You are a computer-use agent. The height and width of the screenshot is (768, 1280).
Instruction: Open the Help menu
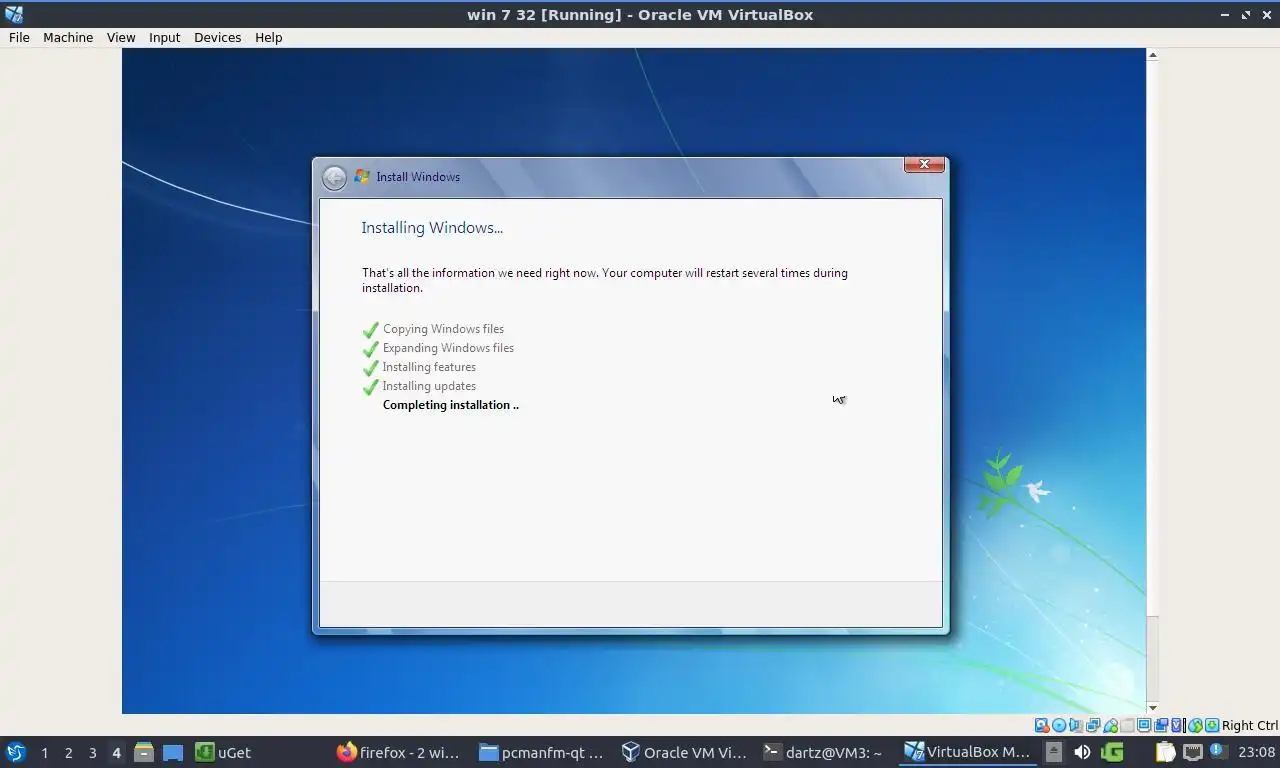point(268,37)
